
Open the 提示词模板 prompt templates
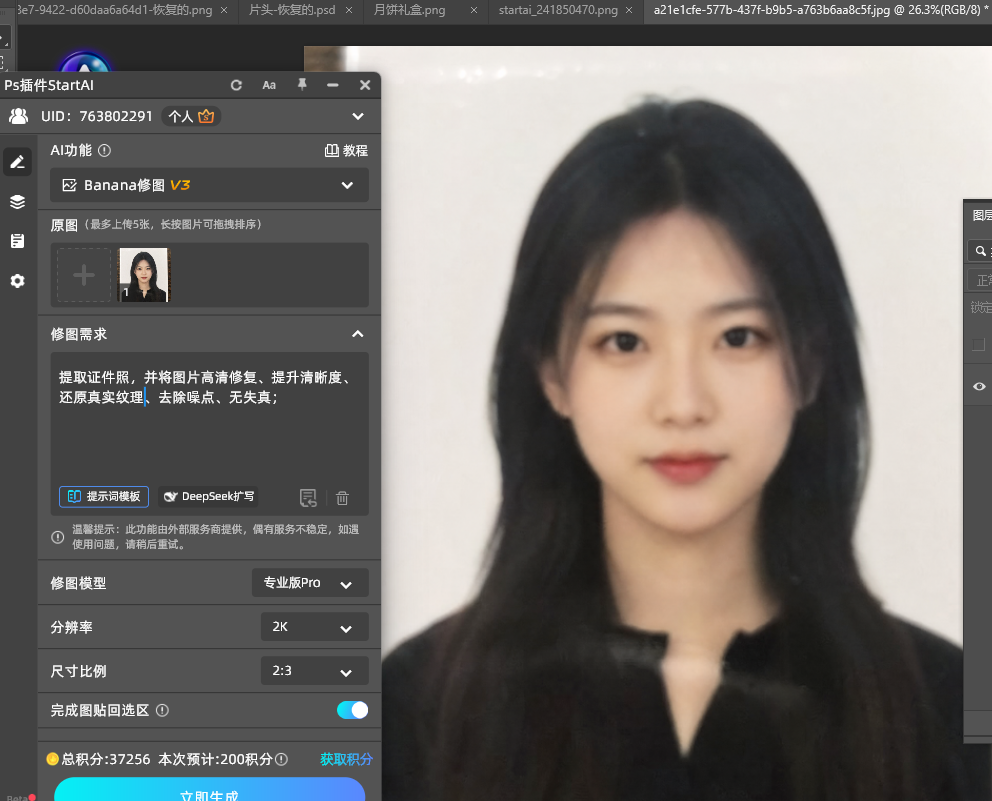(x=104, y=497)
